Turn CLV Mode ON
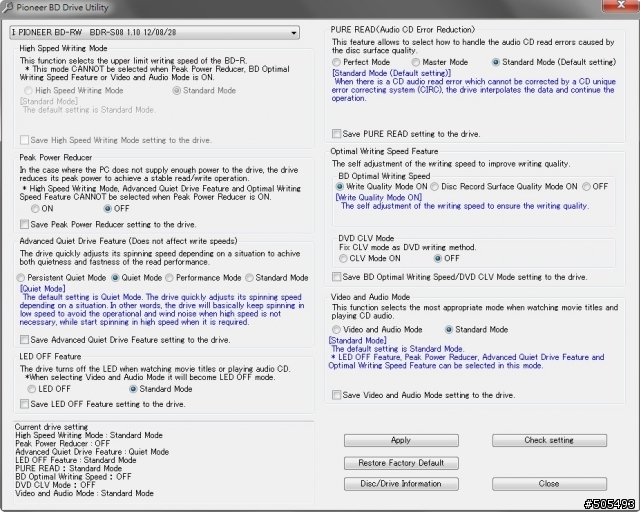 [343, 258]
